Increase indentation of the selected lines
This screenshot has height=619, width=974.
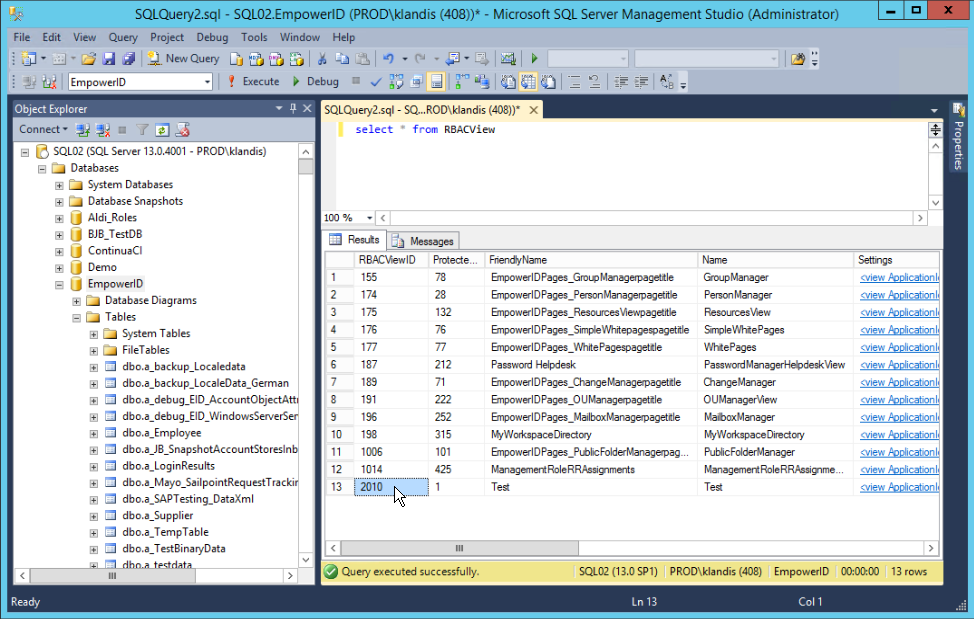(641, 81)
